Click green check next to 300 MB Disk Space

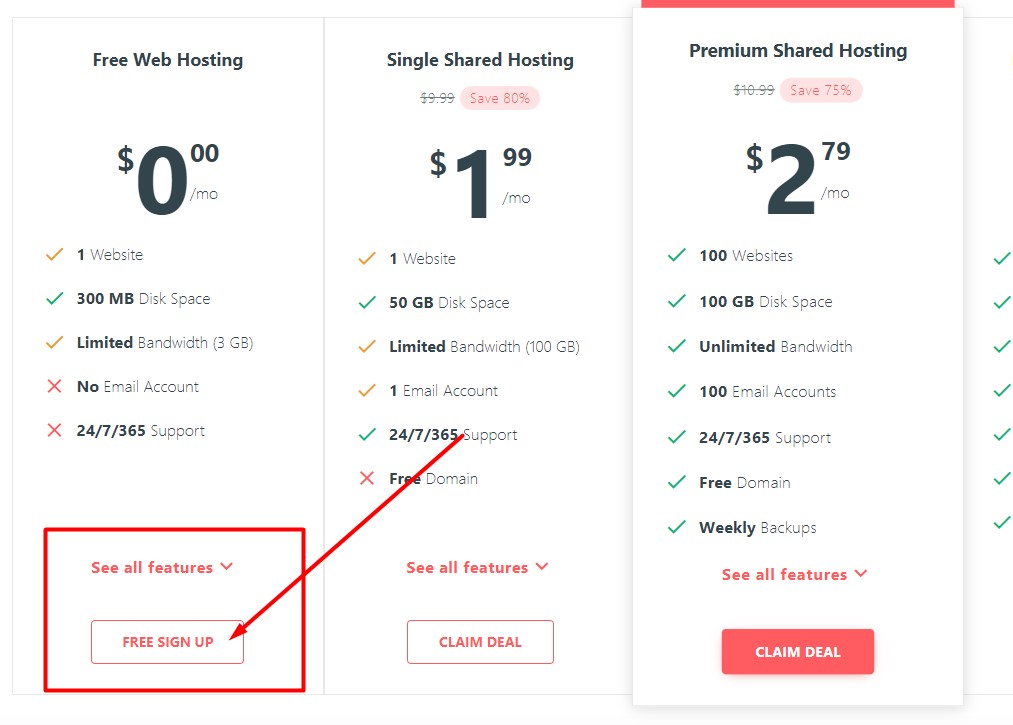[x=55, y=298]
